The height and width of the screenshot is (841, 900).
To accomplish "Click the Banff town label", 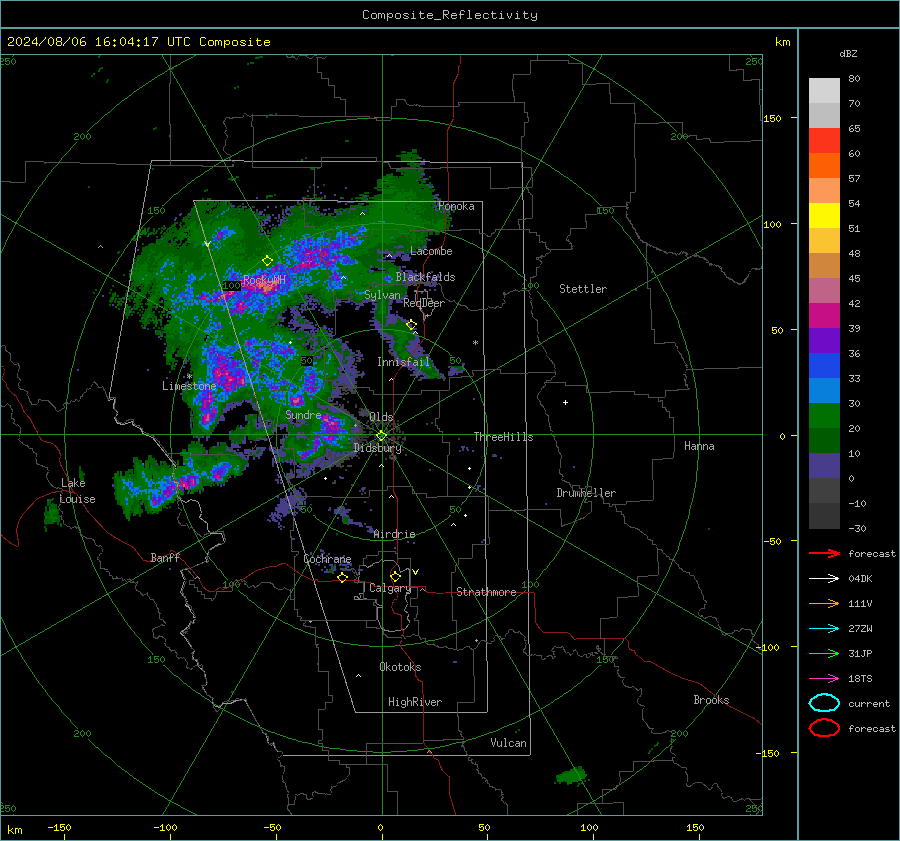I will [165, 557].
